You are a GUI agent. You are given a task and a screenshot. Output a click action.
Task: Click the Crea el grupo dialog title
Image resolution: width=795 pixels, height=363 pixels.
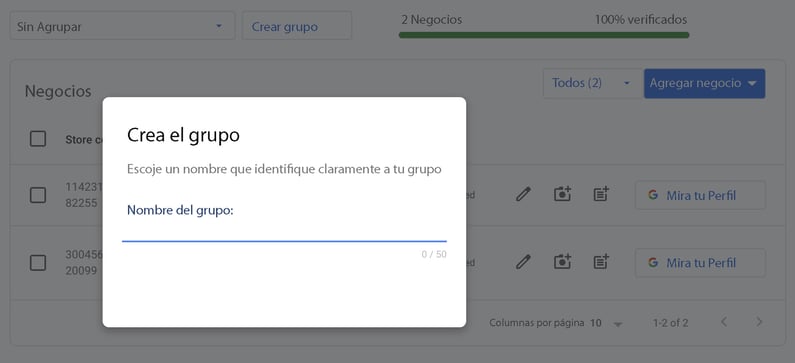(183, 136)
